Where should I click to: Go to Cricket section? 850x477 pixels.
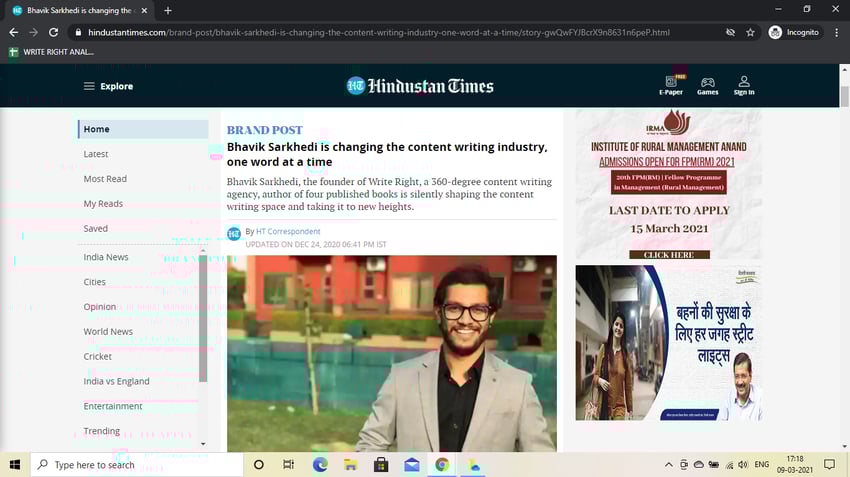(x=98, y=357)
